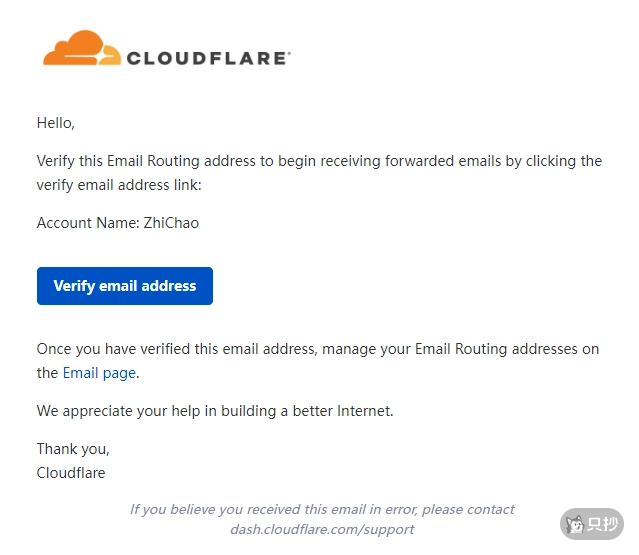Click the CLOUDFLARE wordmark text
The height and width of the screenshot is (555, 639).
(x=208, y=58)
